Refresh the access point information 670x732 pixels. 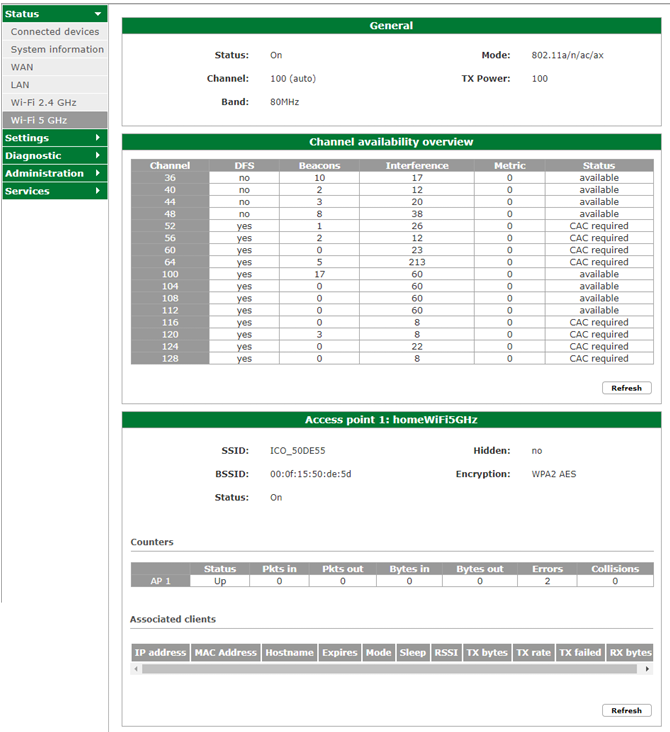(627, 711)
